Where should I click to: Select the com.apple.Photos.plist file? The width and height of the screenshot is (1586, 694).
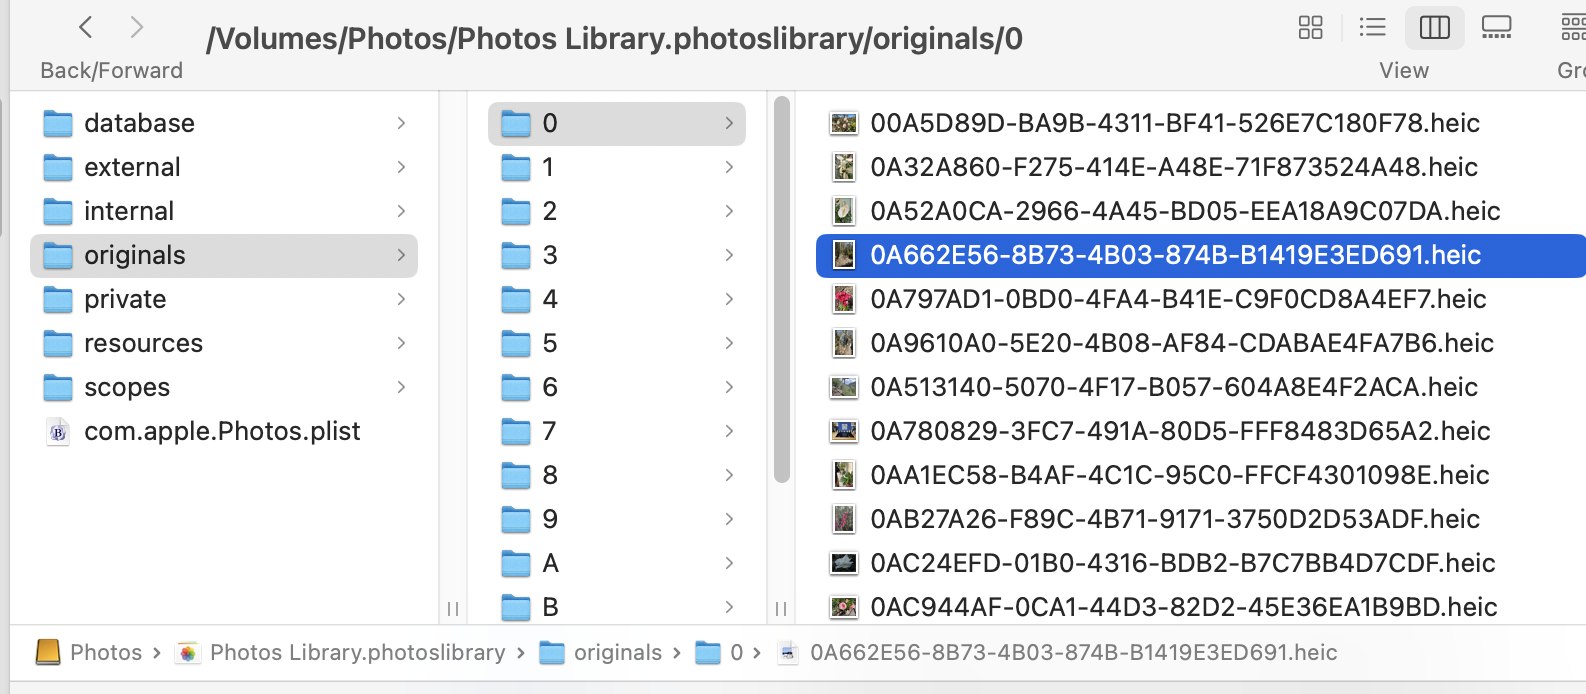coord(224,431)
